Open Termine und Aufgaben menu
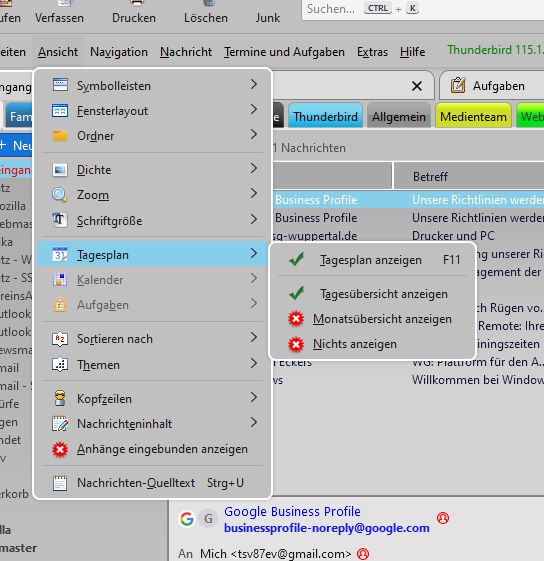This screenshot has width=544, height=561. point(284,52)
